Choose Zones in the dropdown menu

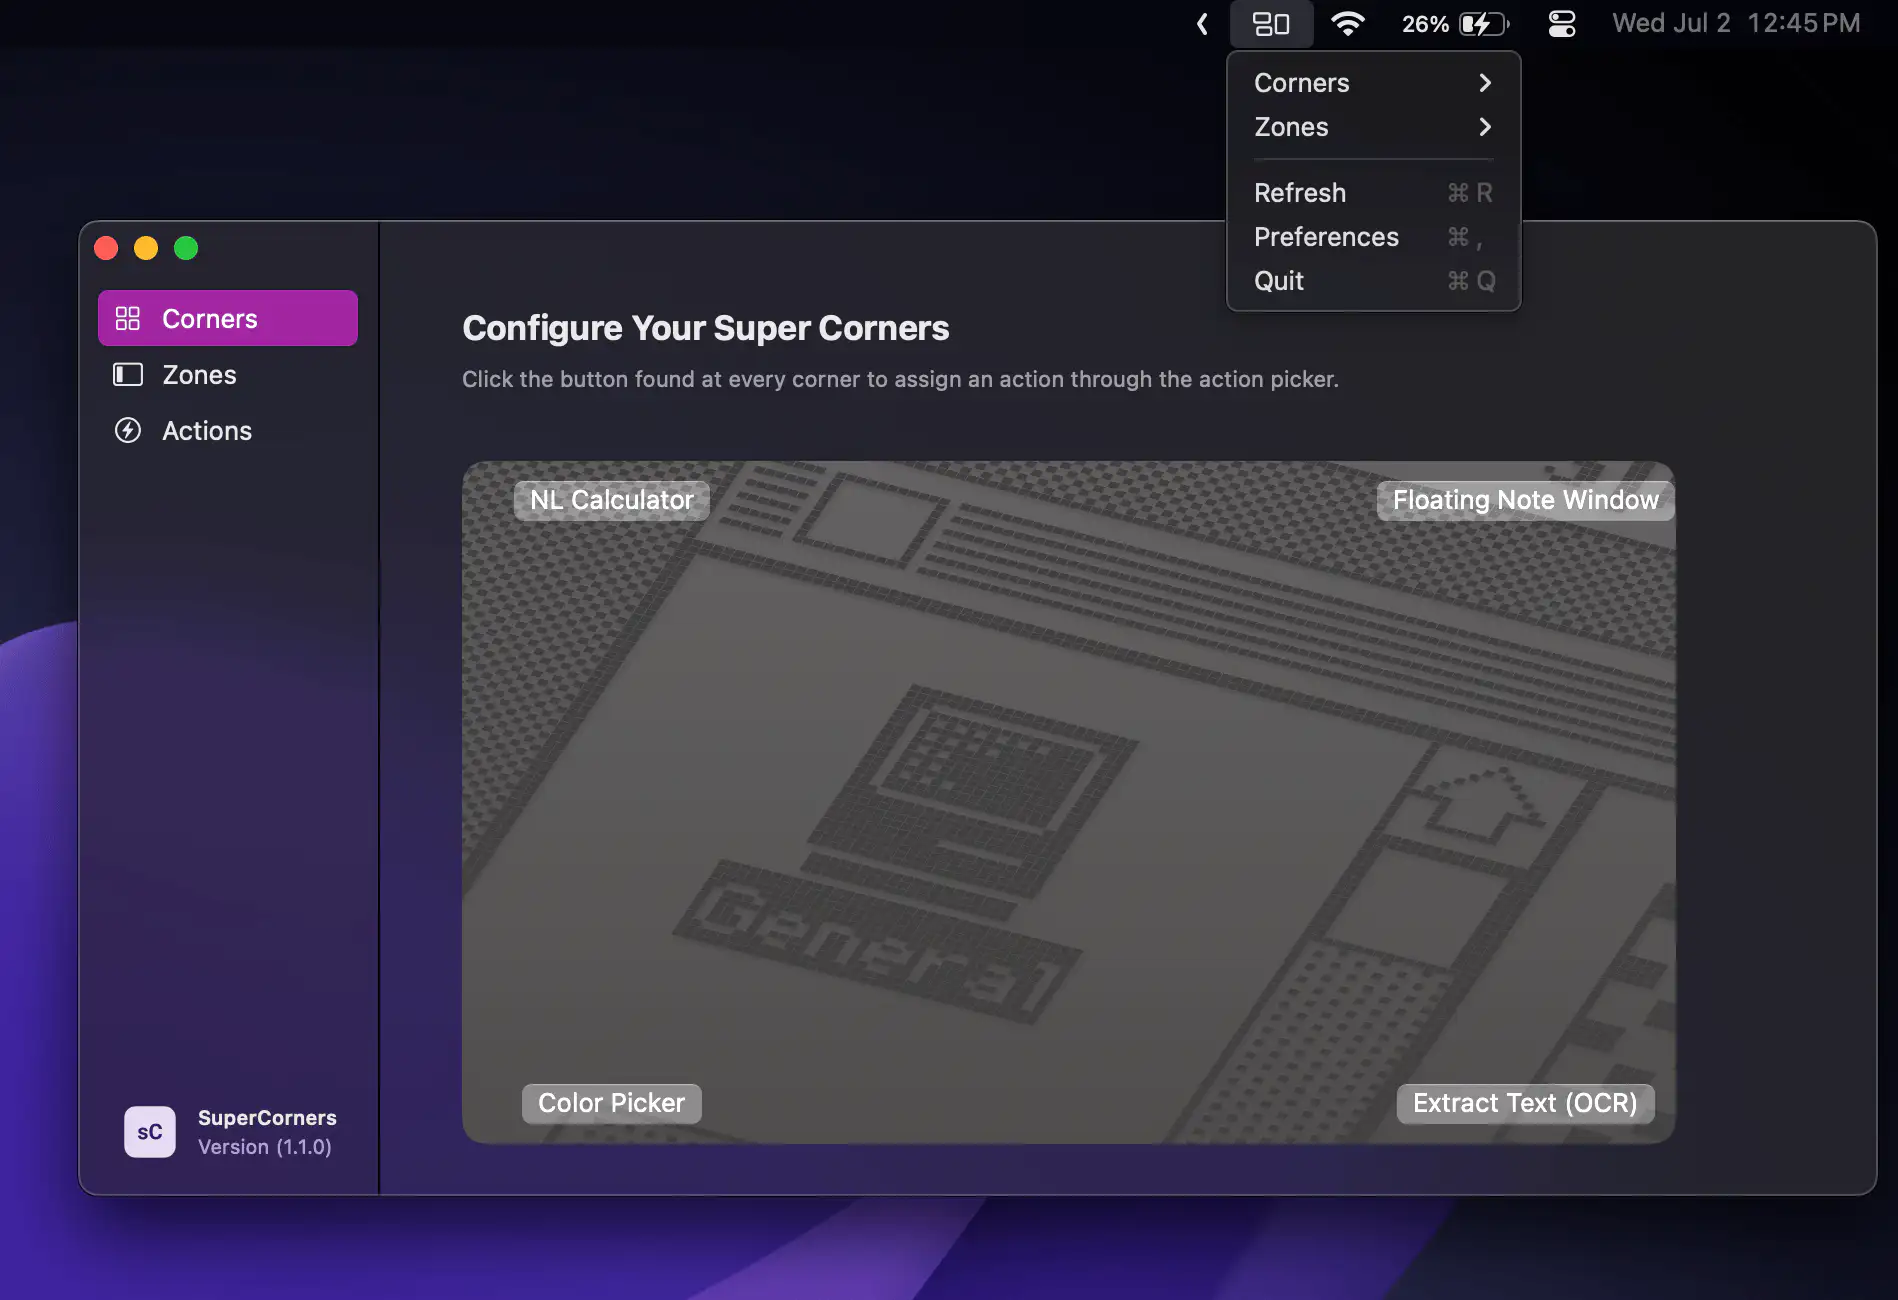pyautogui.click(x=1373, y=127)
